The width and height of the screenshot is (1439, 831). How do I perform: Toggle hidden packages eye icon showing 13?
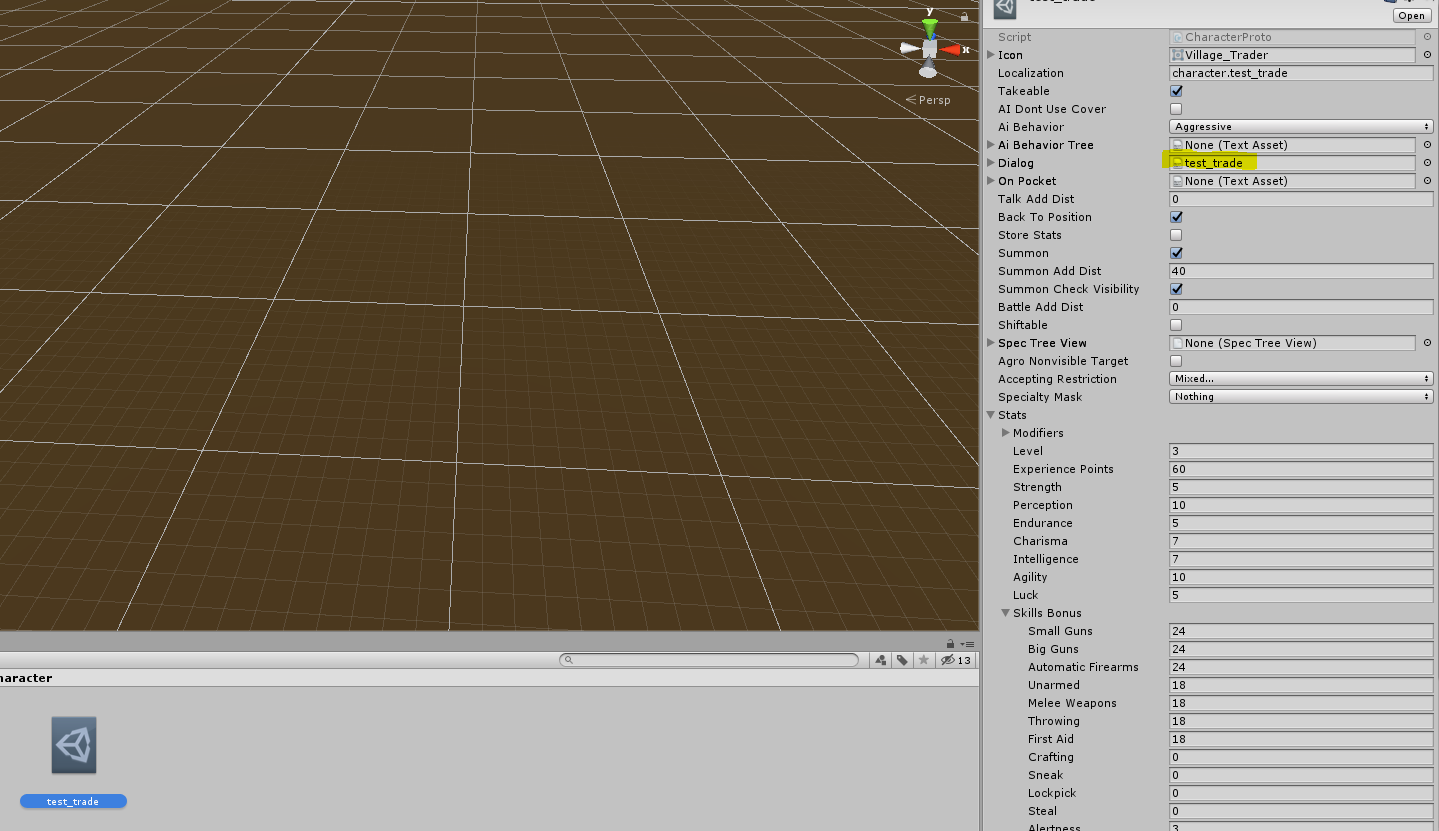(x=956, y=660)
